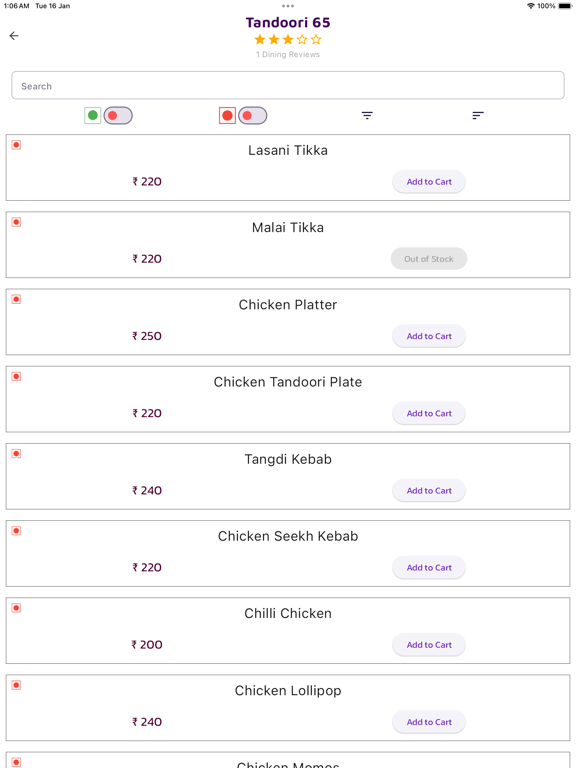Focus the Search input field
576x768 pixels.
[288, 86]
